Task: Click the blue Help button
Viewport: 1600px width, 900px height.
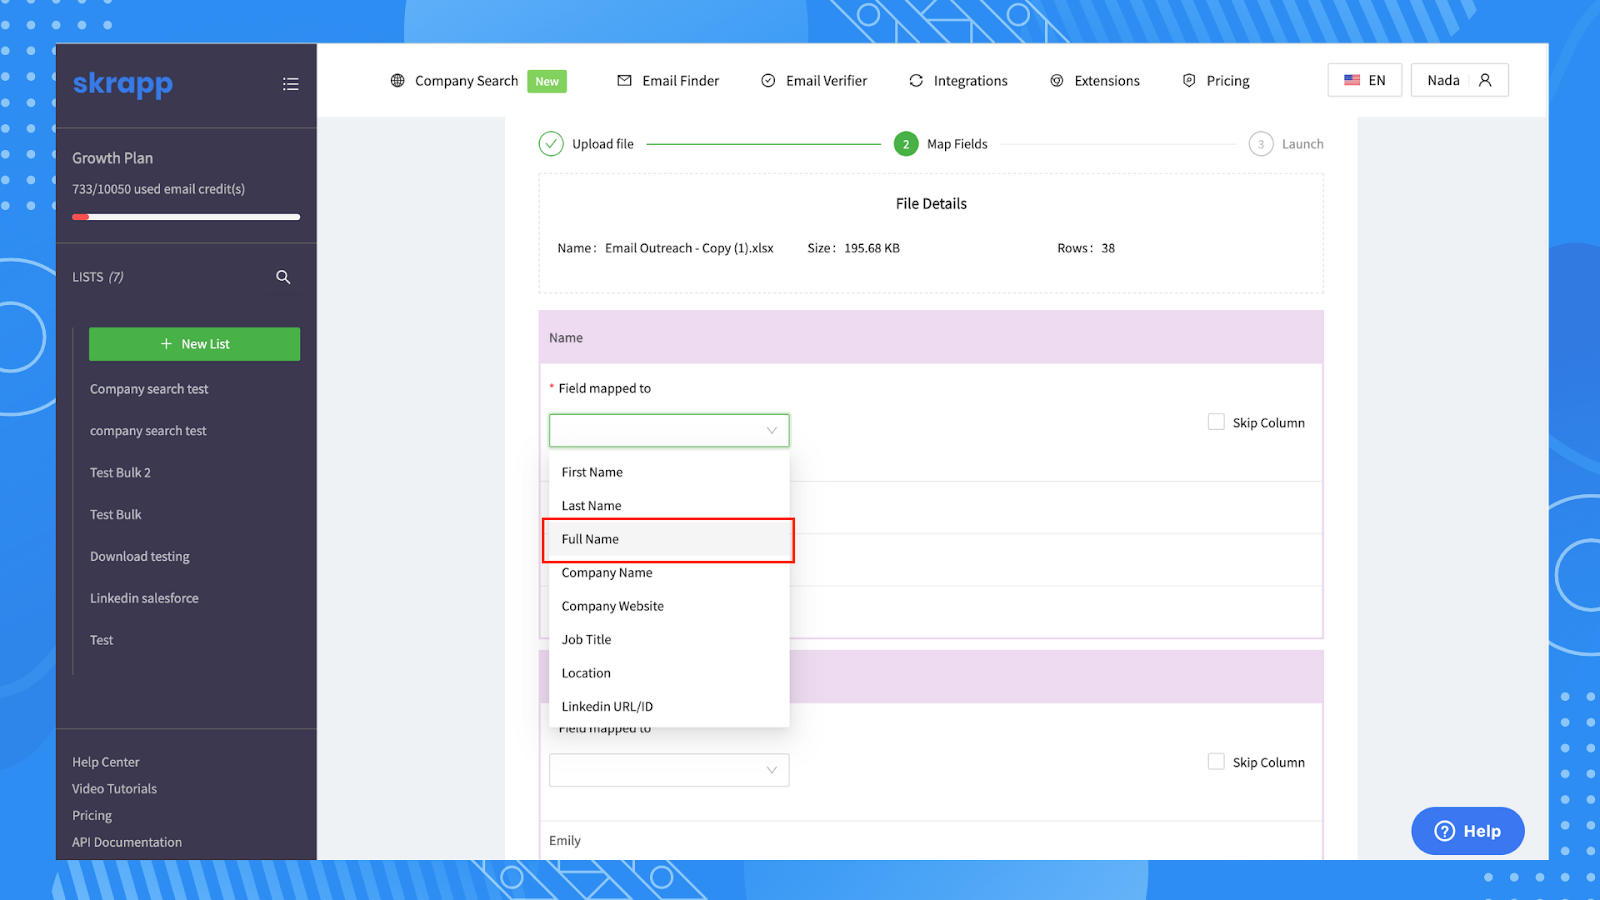Action: coord(1468,831)
